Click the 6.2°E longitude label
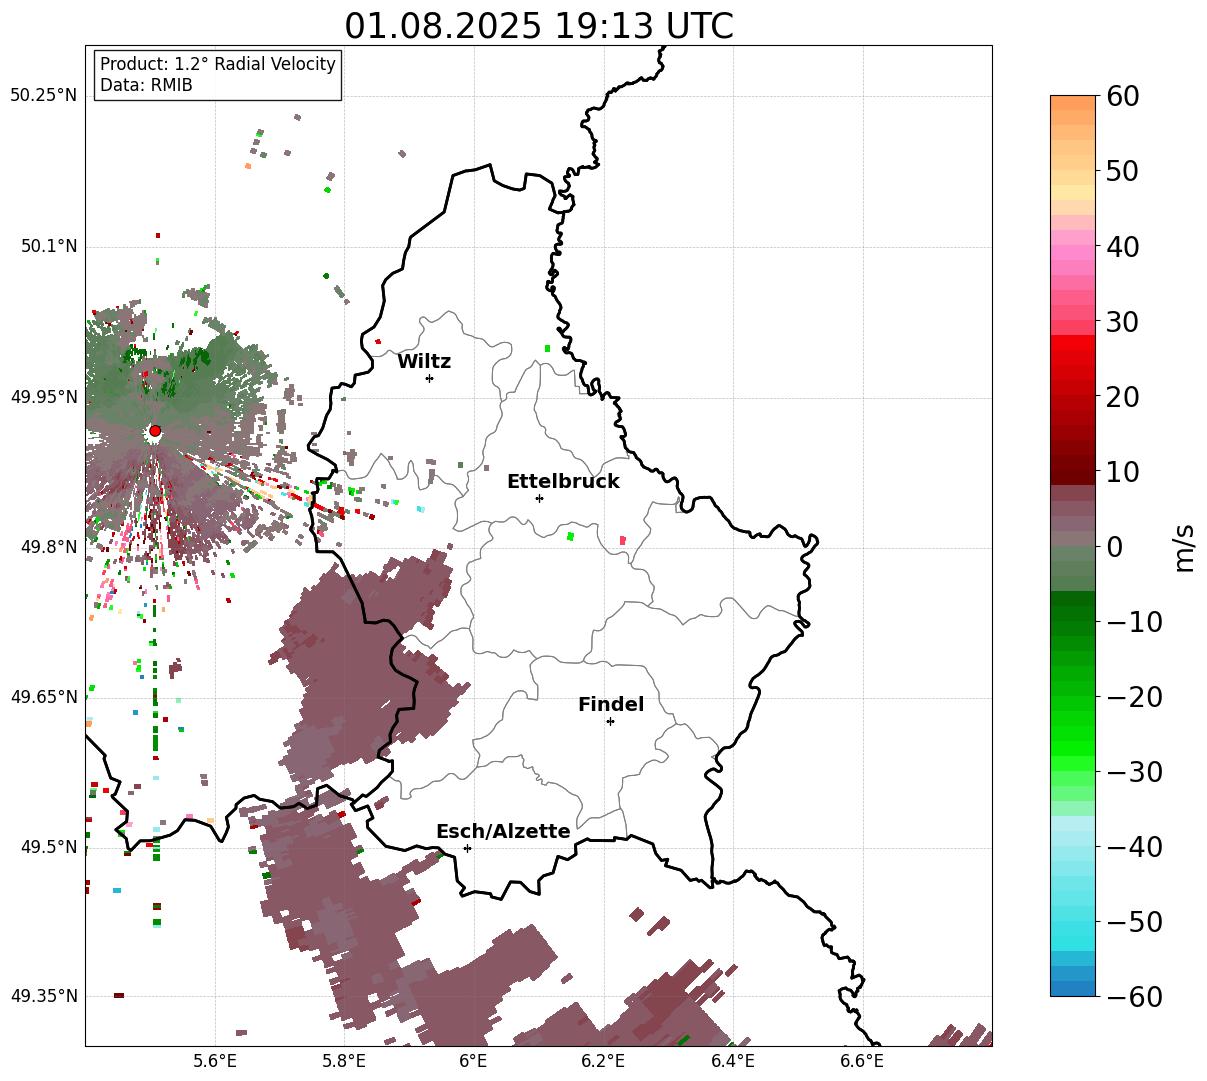Image resolution: width=1207 pixels, height=1081 pixels. 603,1061
